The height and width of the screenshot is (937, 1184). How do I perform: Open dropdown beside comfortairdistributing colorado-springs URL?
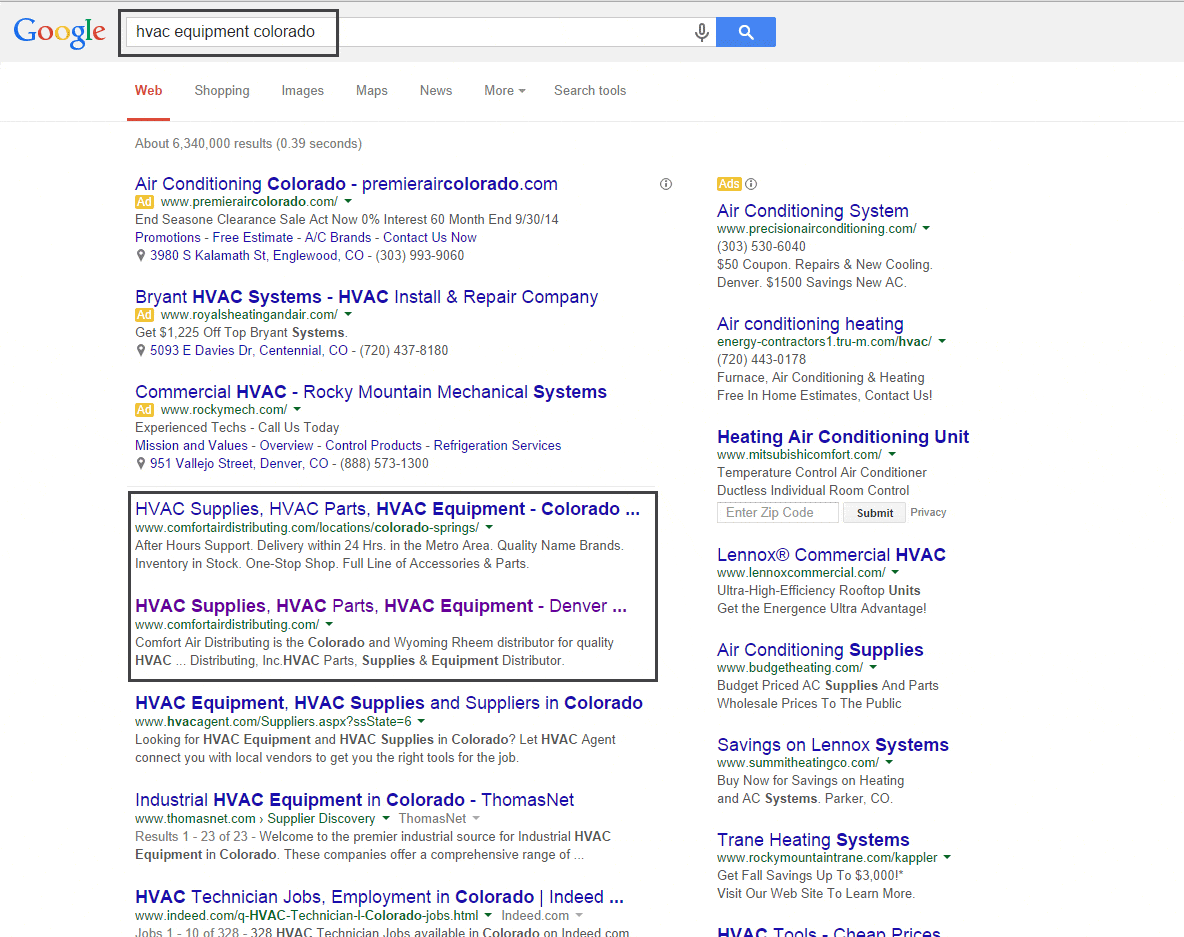489,527
